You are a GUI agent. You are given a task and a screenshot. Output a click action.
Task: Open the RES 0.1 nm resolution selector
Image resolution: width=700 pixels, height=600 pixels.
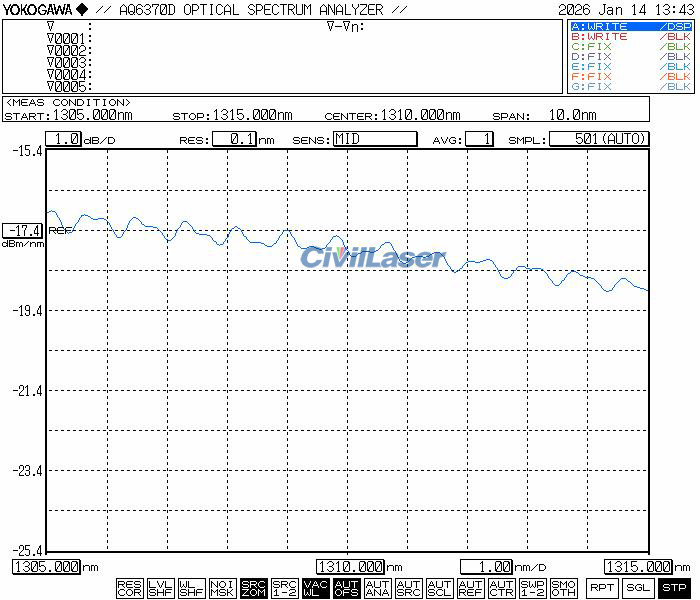pos(232,139)
